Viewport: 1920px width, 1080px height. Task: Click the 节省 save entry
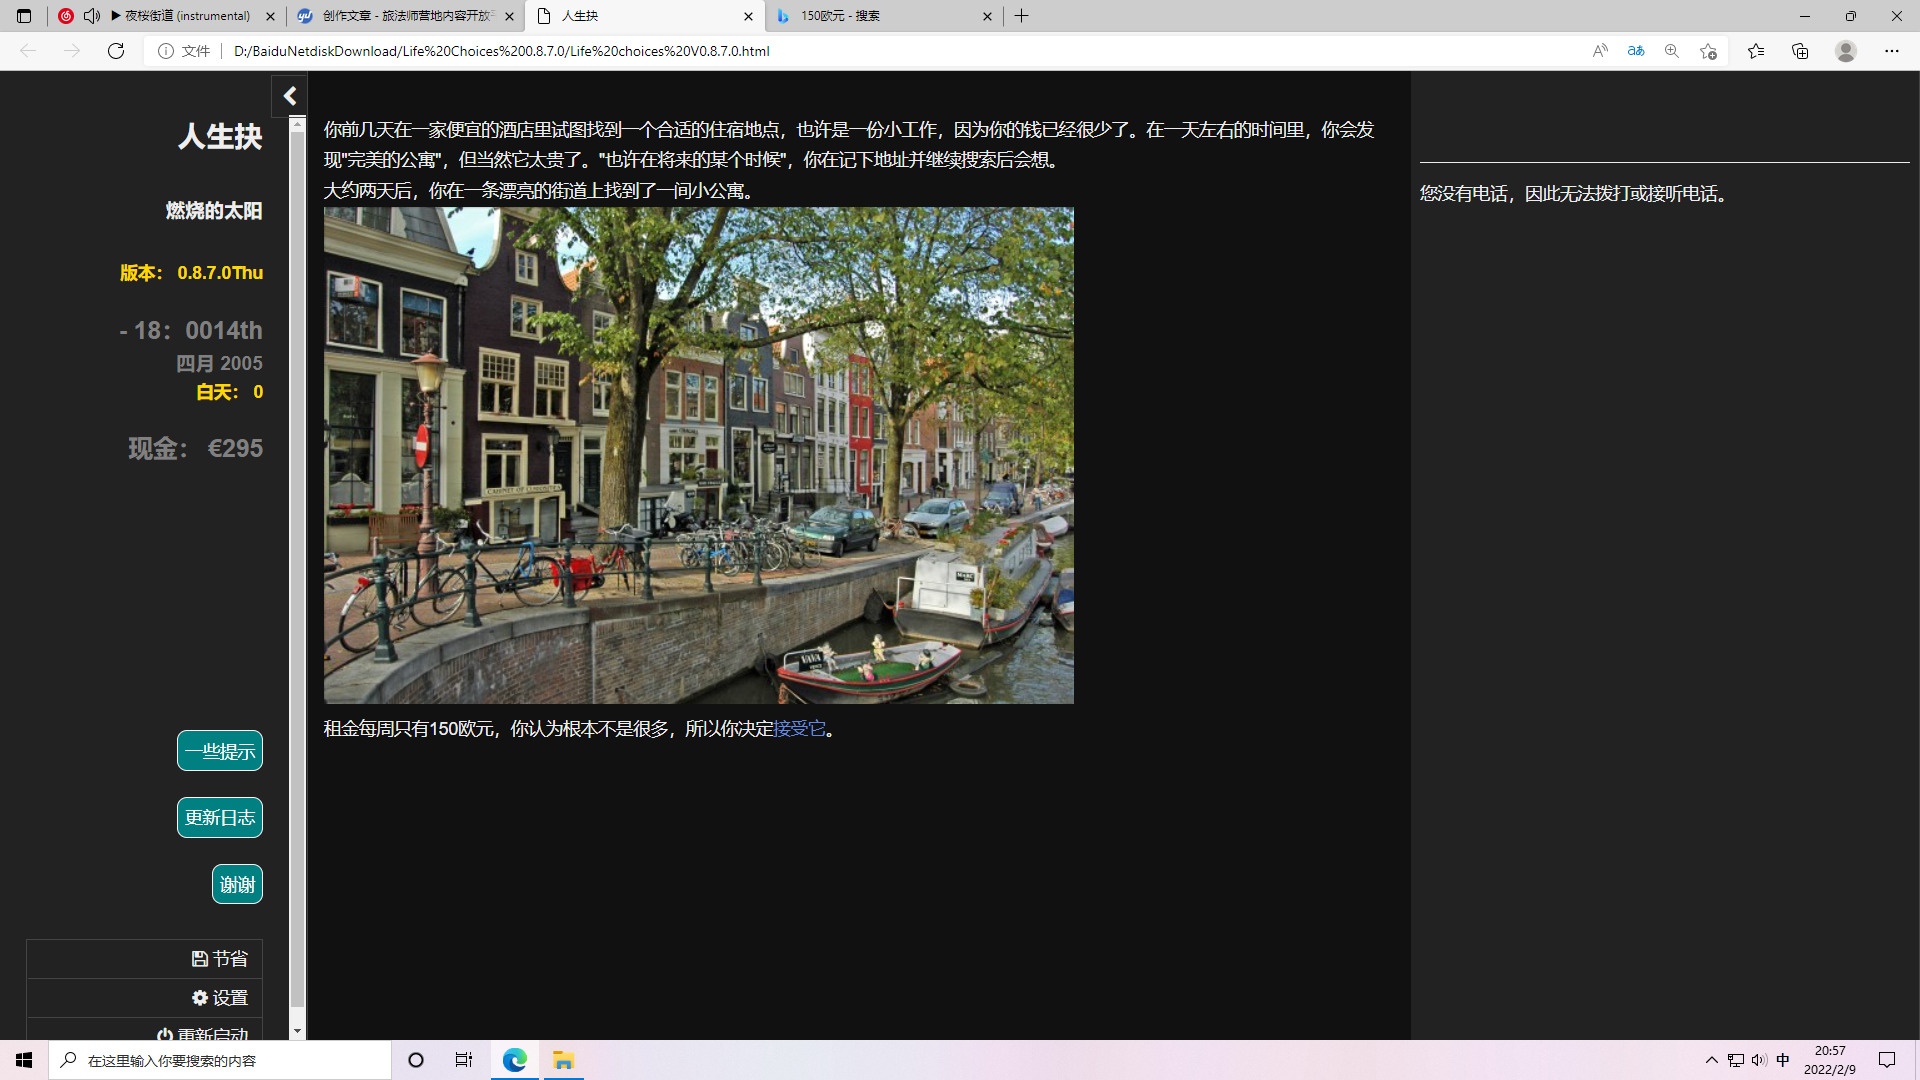pyautogui.click(x=220, y=959)
